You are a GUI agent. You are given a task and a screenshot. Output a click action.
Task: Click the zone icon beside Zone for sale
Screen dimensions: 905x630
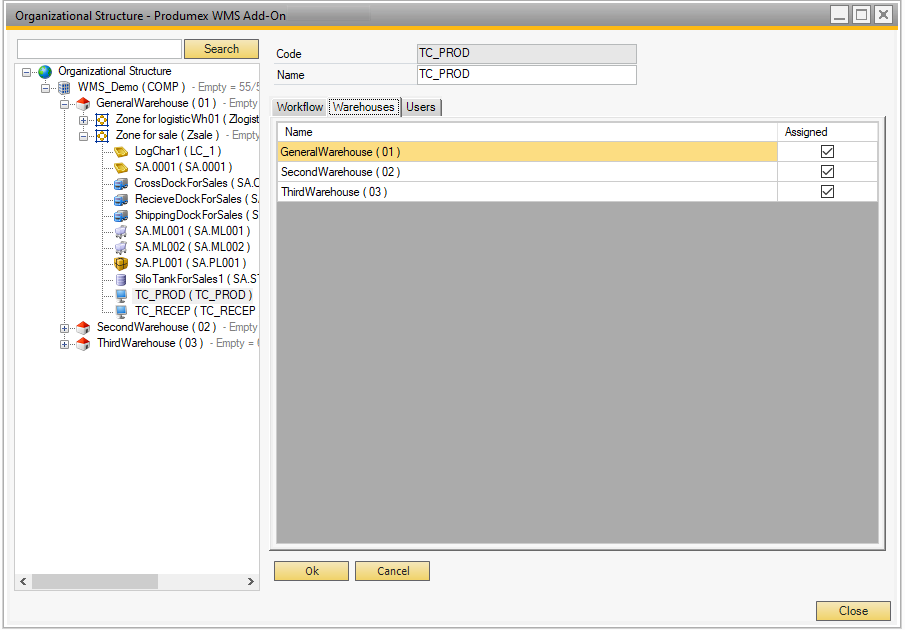102,135
